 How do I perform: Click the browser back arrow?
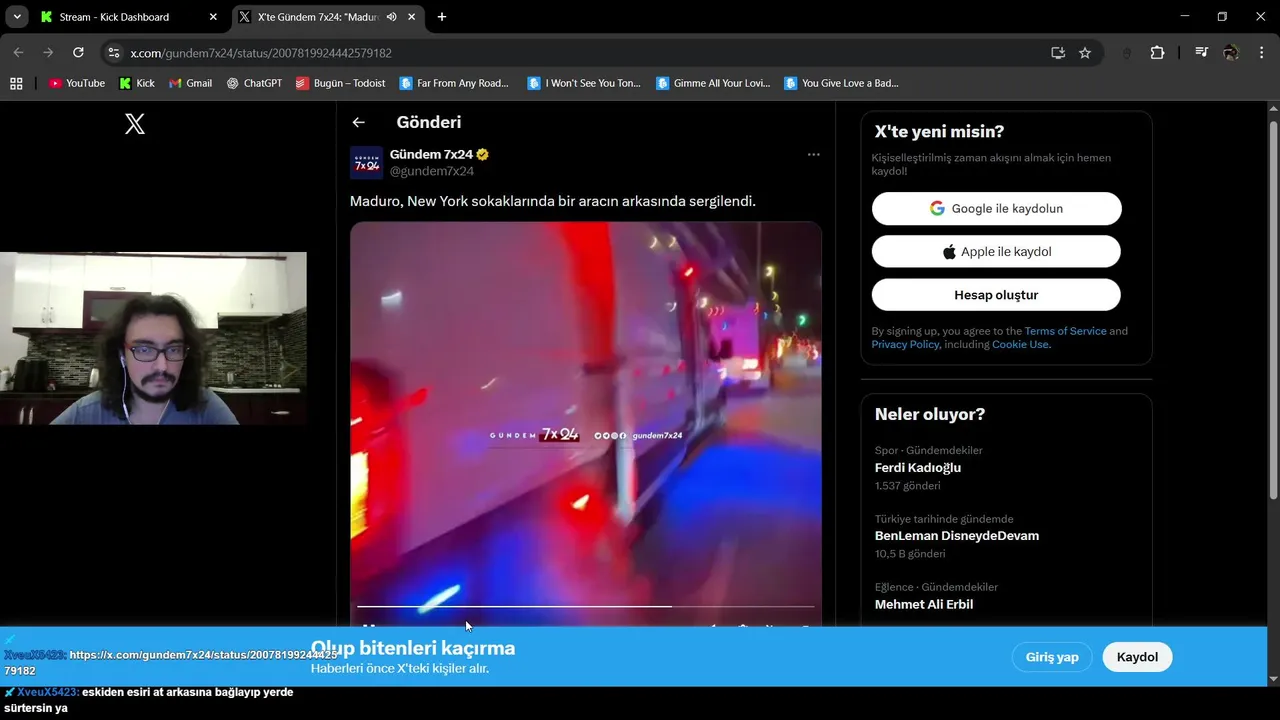(18, 52)
